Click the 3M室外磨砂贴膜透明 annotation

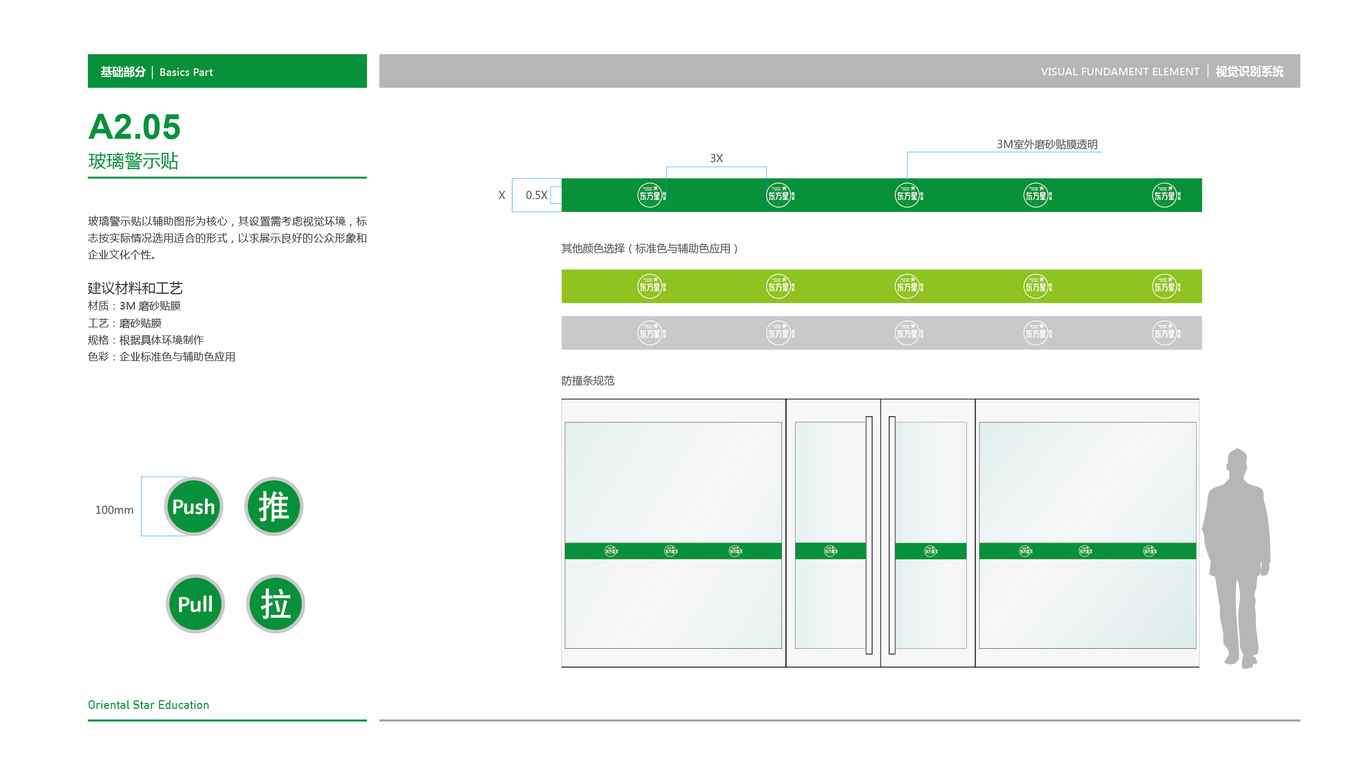pyautogui.click(x=1047, y=144)
